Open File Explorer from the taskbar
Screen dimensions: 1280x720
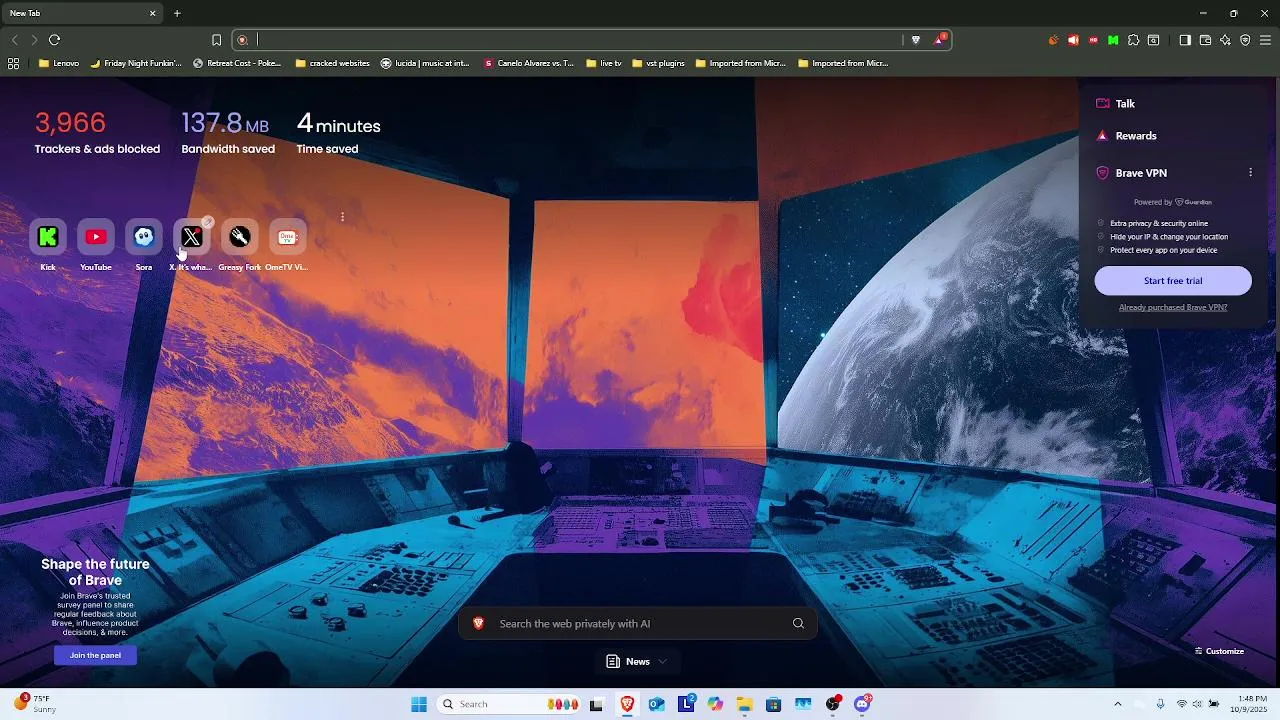coord(744,704)
